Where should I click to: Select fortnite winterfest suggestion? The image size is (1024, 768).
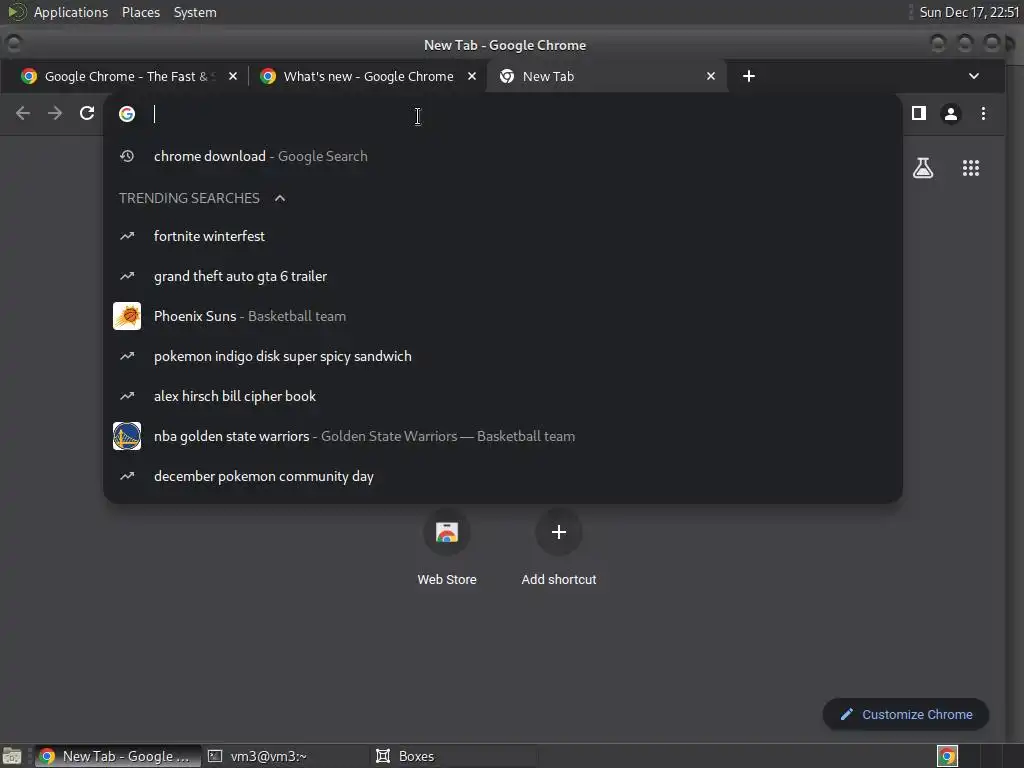pyautogui.click(x=503, y=236)
